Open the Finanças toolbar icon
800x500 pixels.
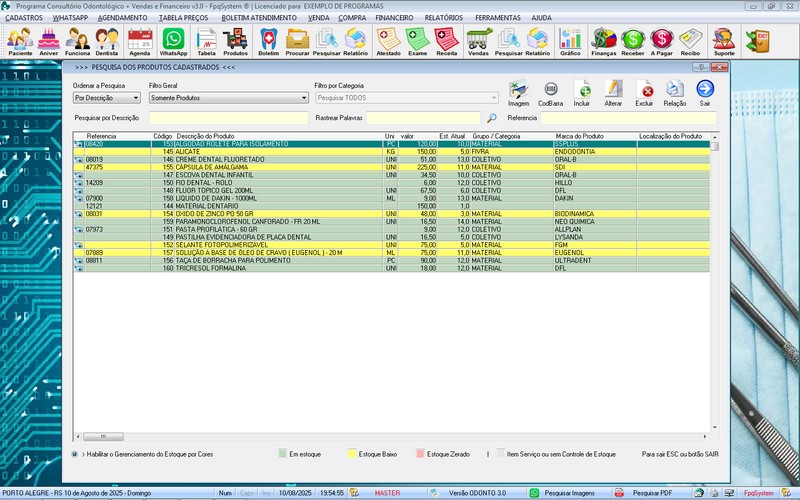coord(603,41)
